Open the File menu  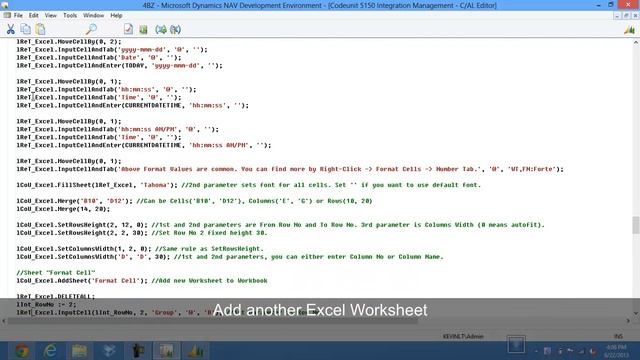[18, 16]
